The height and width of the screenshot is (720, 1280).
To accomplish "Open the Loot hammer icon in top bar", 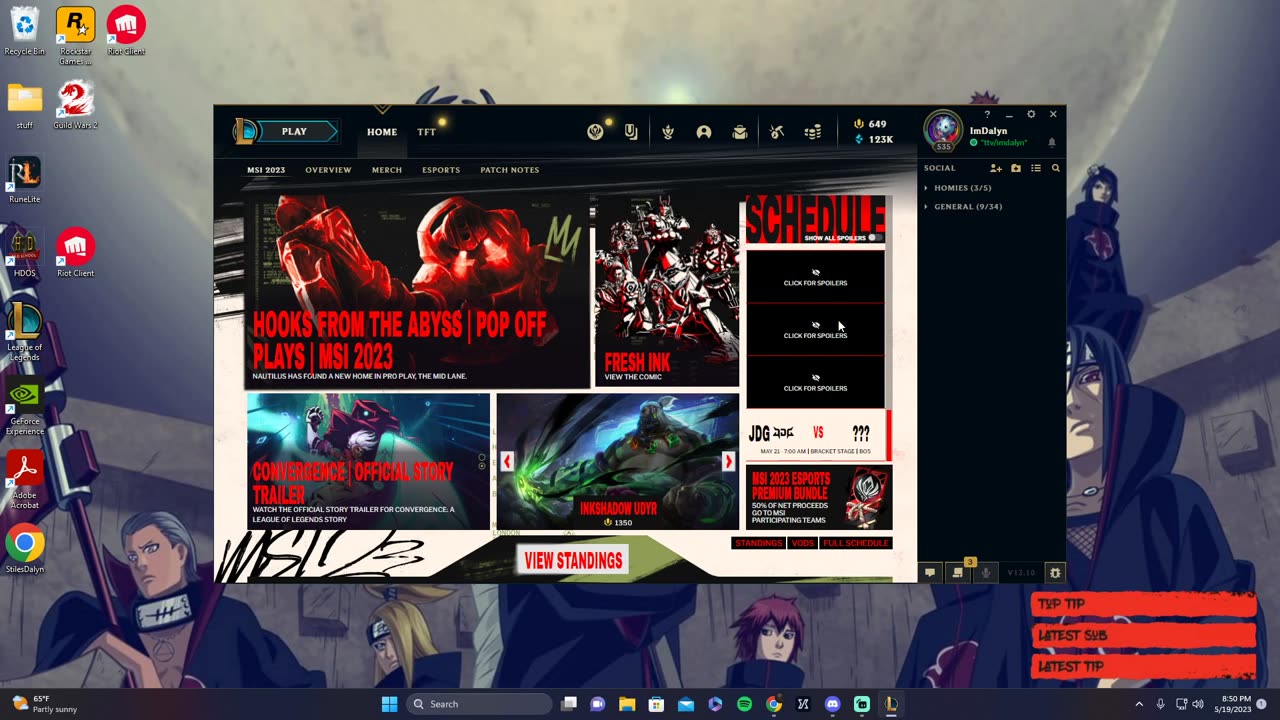I will [776, 132].
